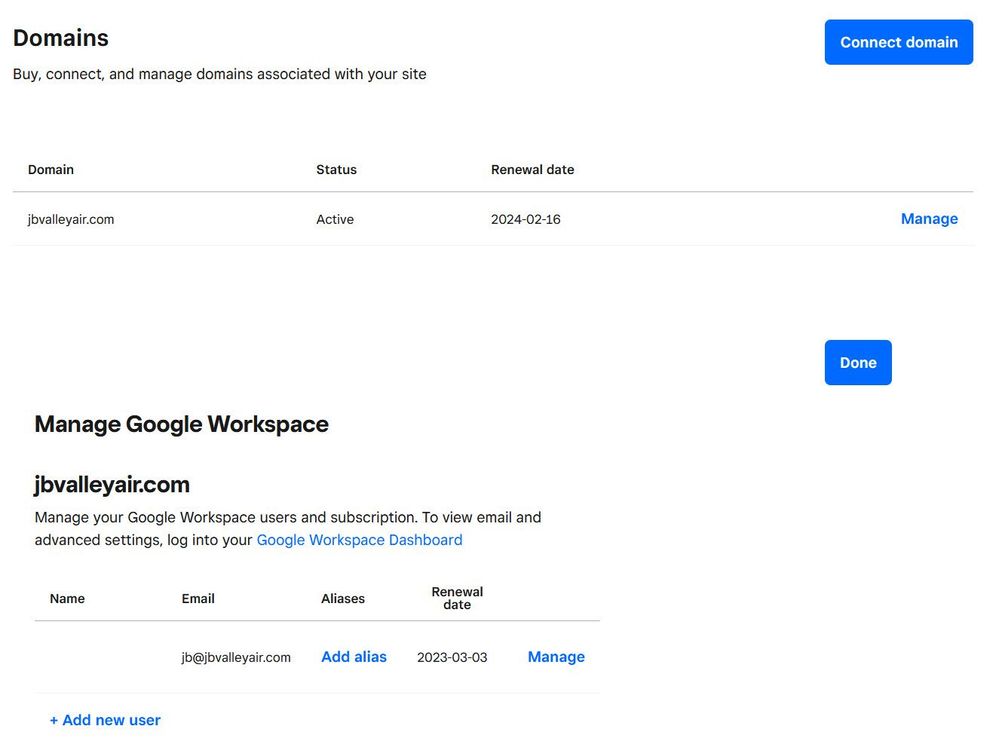Click the Manage Google Workspace heading
999x741 pixels.
click(x=181, y=424)
